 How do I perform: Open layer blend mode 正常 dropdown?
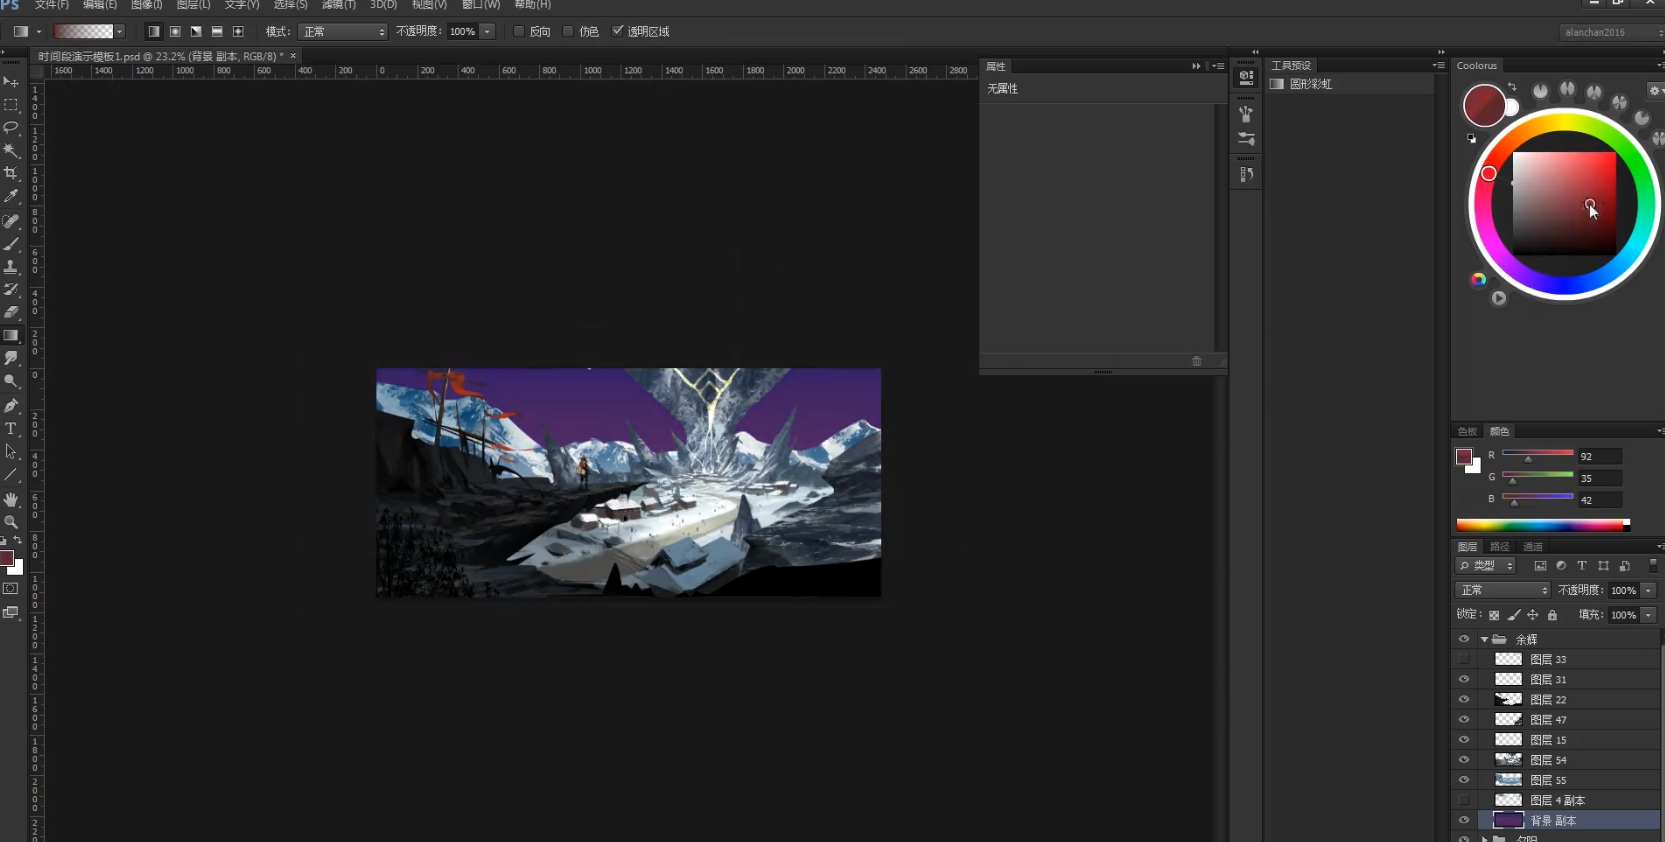(1502, 590)
